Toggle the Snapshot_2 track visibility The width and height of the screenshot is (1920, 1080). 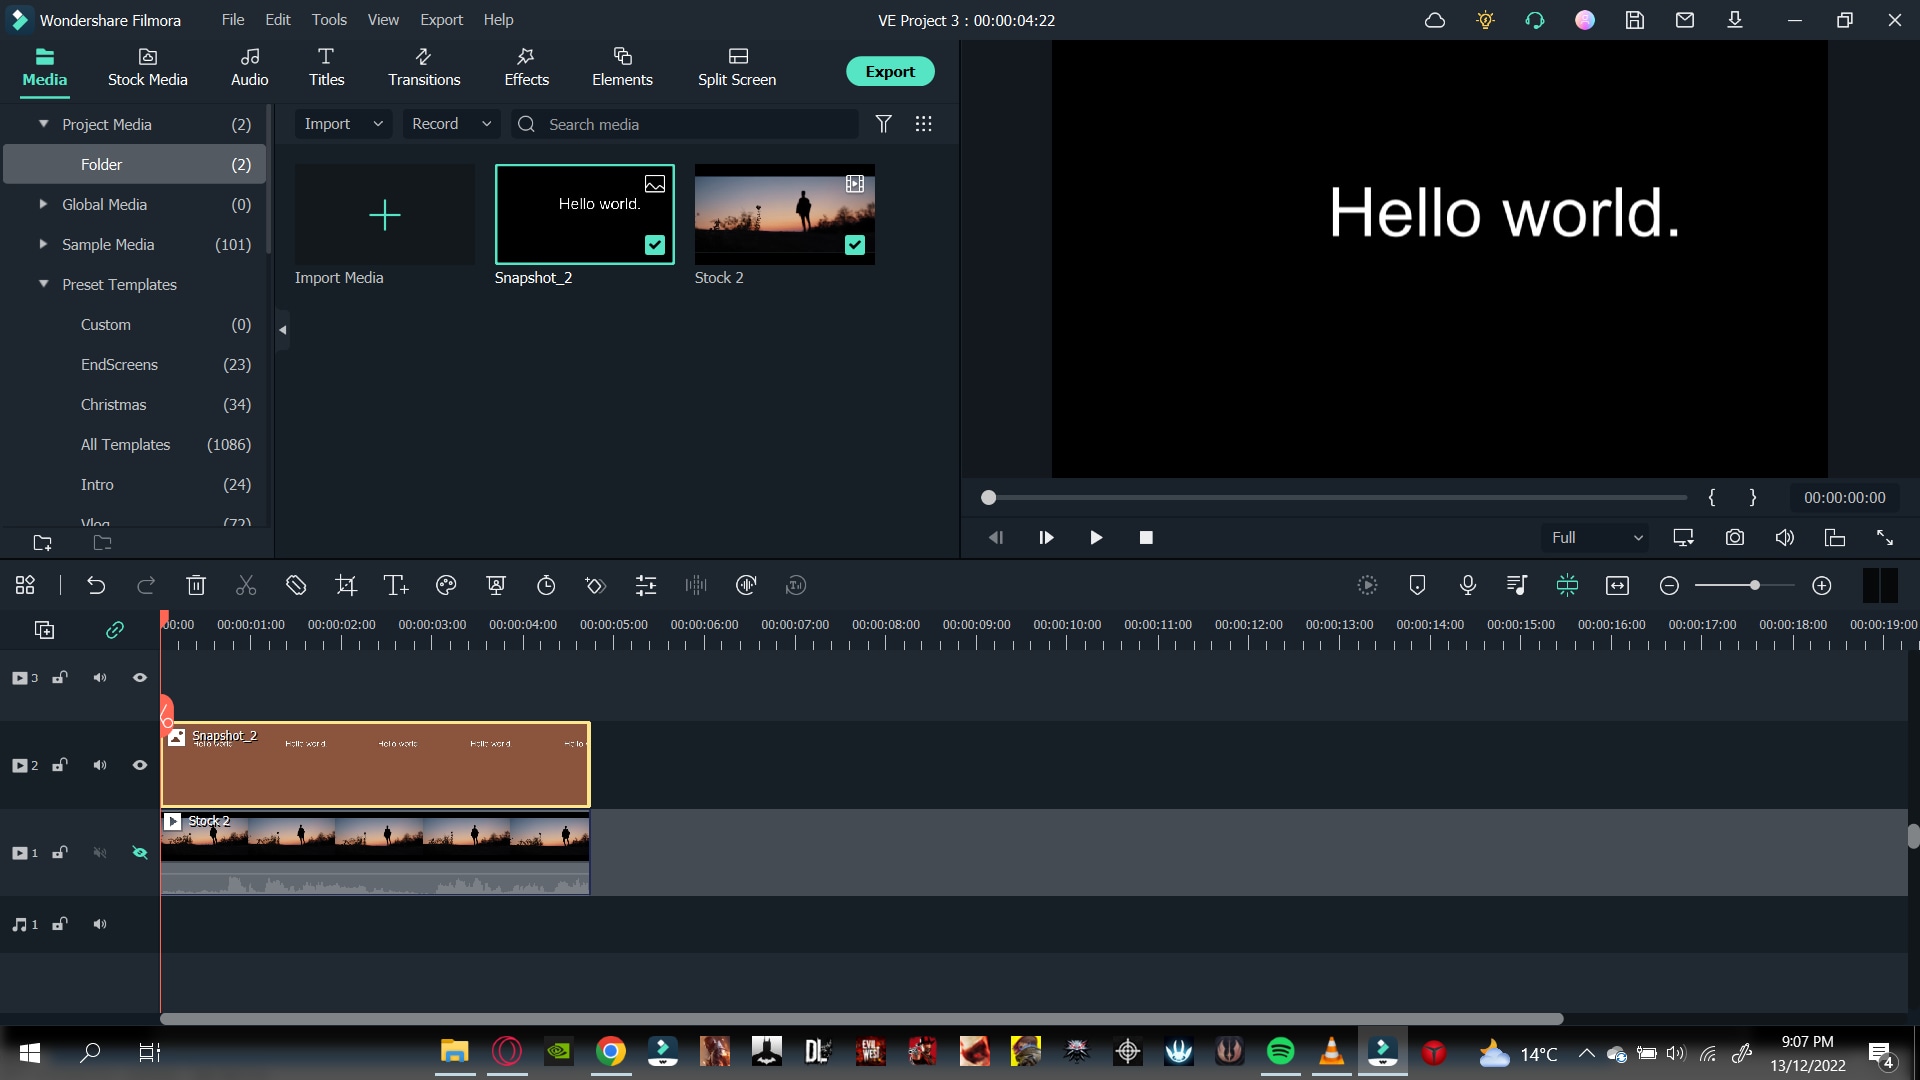click(140, 765)
